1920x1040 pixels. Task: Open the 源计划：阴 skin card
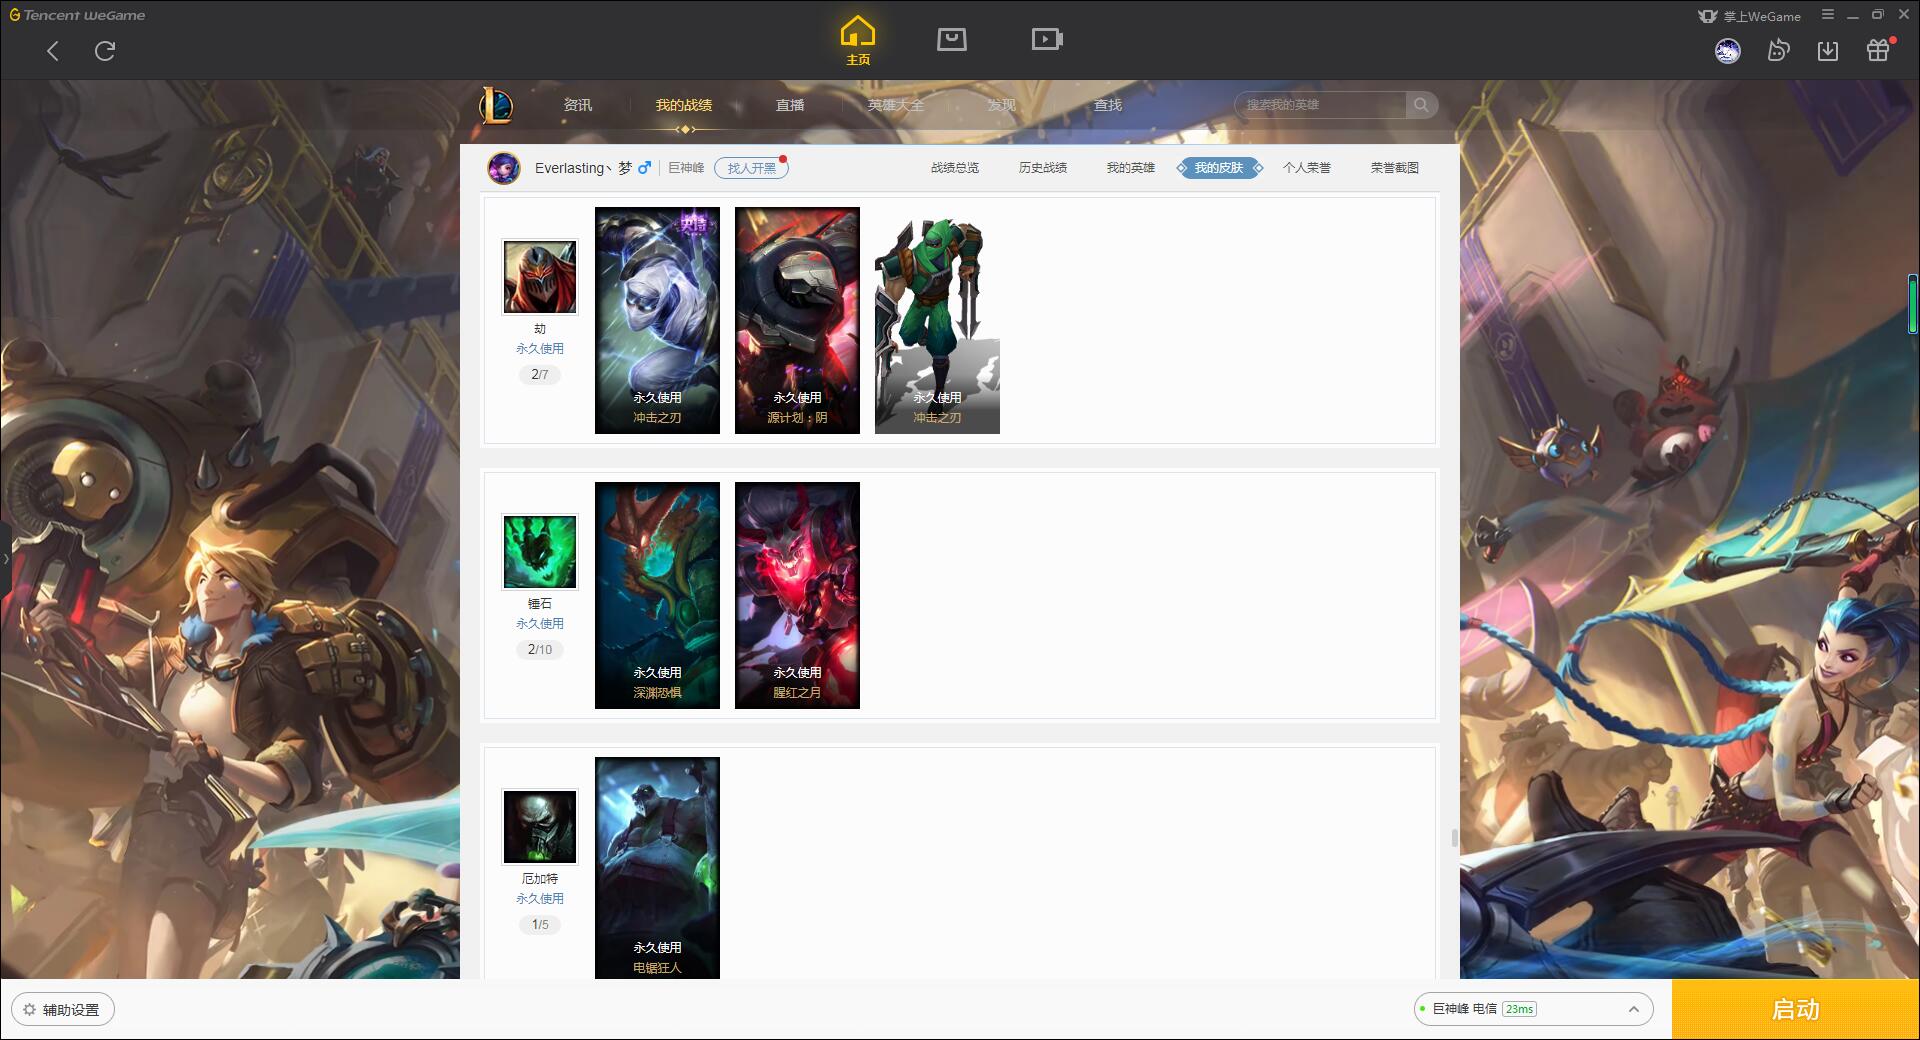[x=797, y=320]
